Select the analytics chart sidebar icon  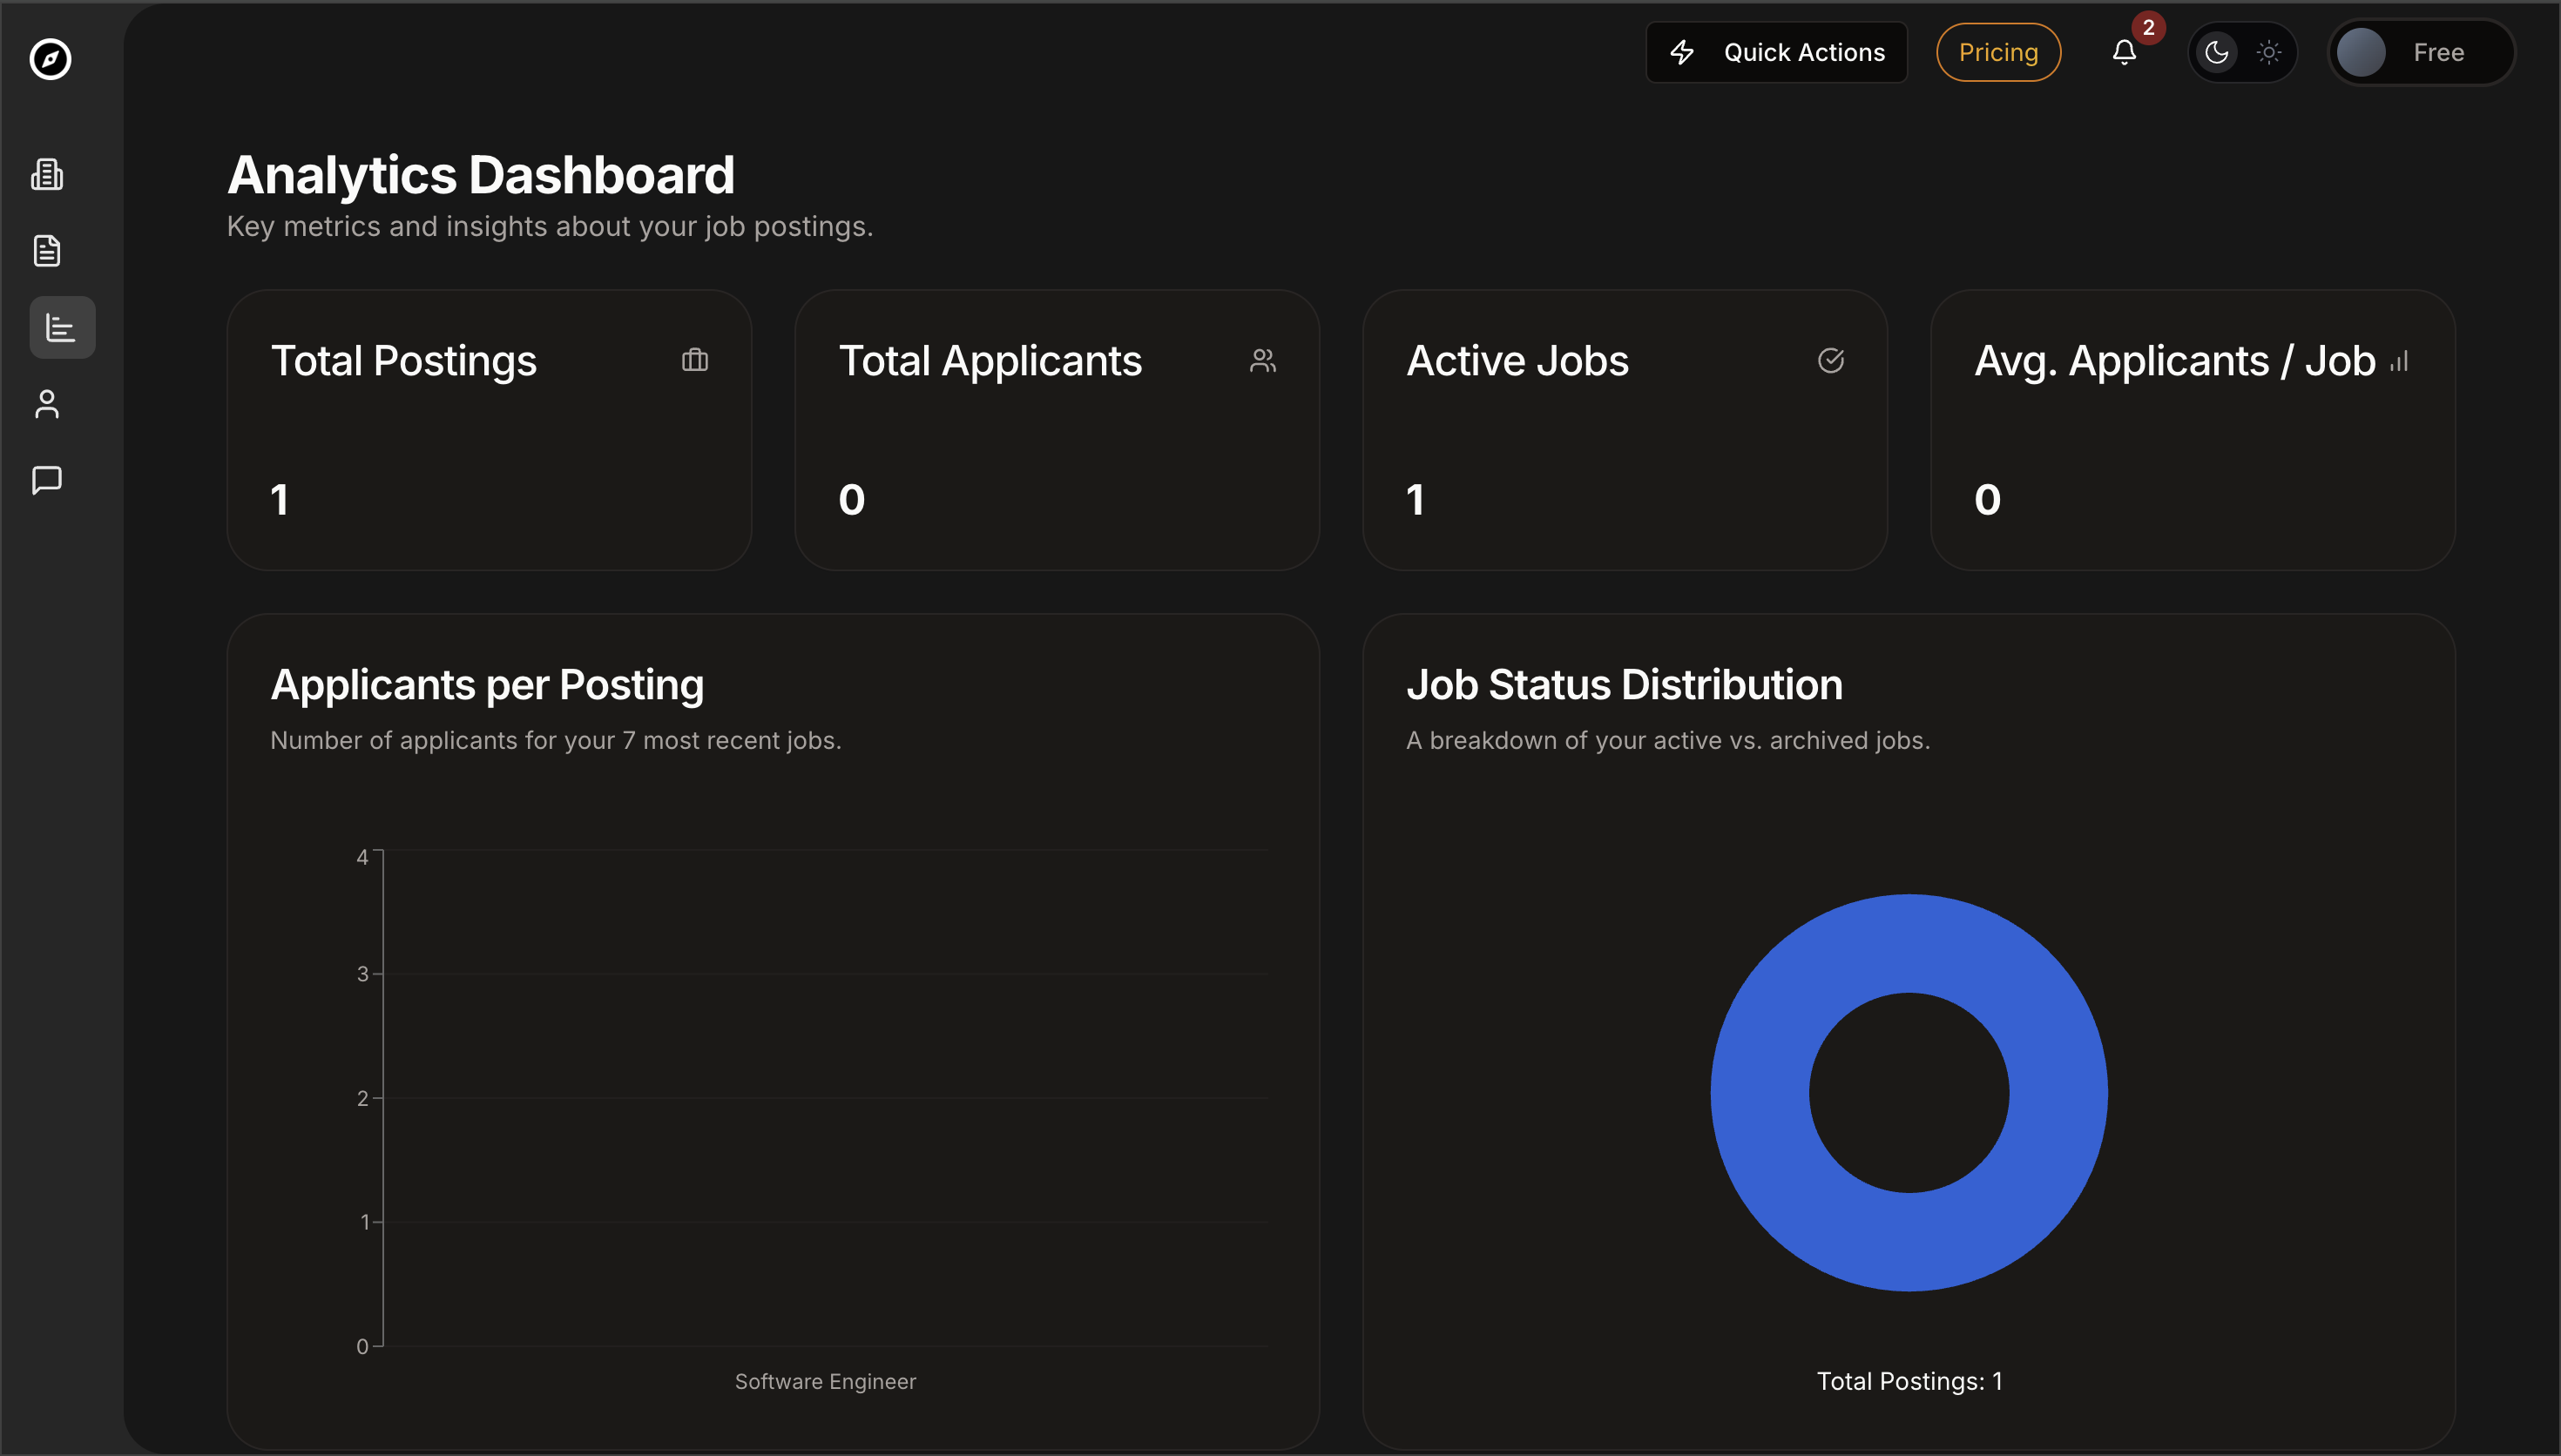[62, 328]
